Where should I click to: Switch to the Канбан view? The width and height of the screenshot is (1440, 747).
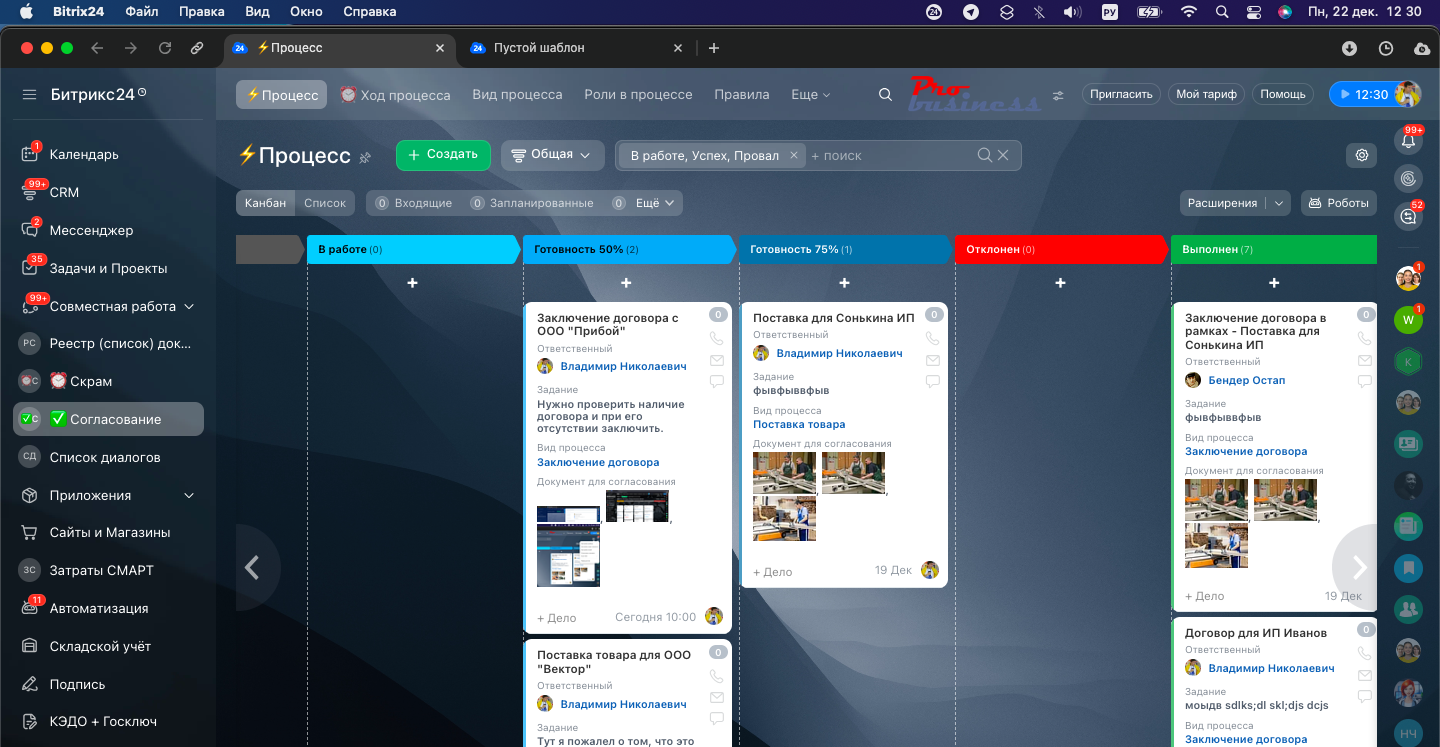[x=266, y=203]
